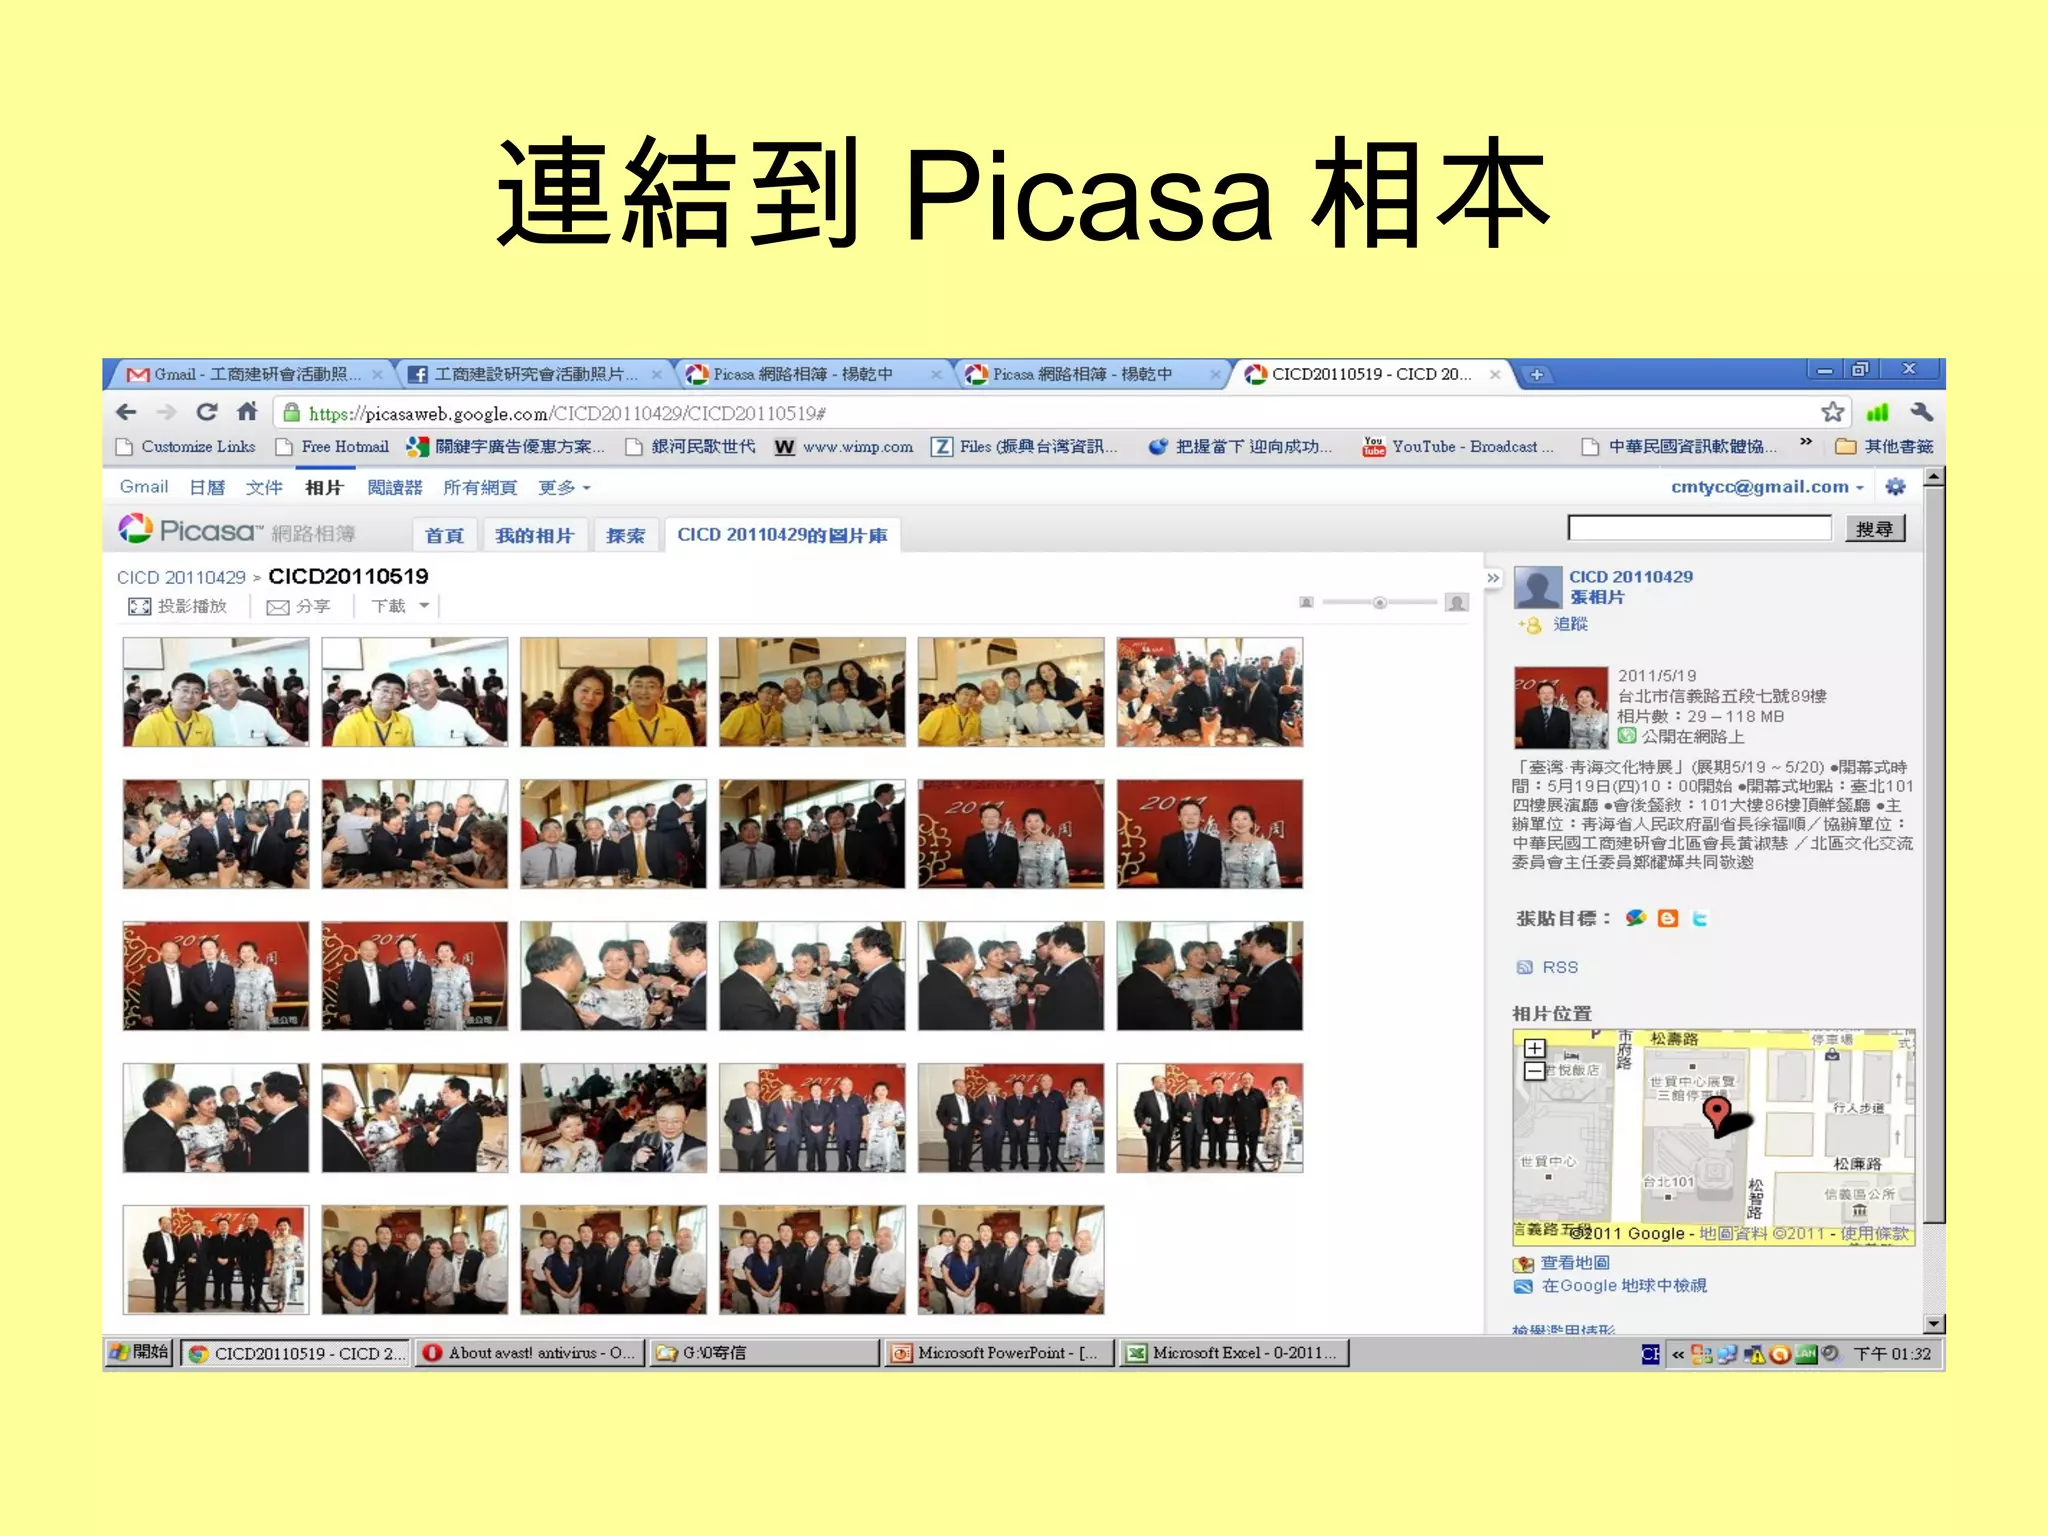The image size is (2048, 1536).
Task: Open Gmail link in top bar
Action: (144, 487)
